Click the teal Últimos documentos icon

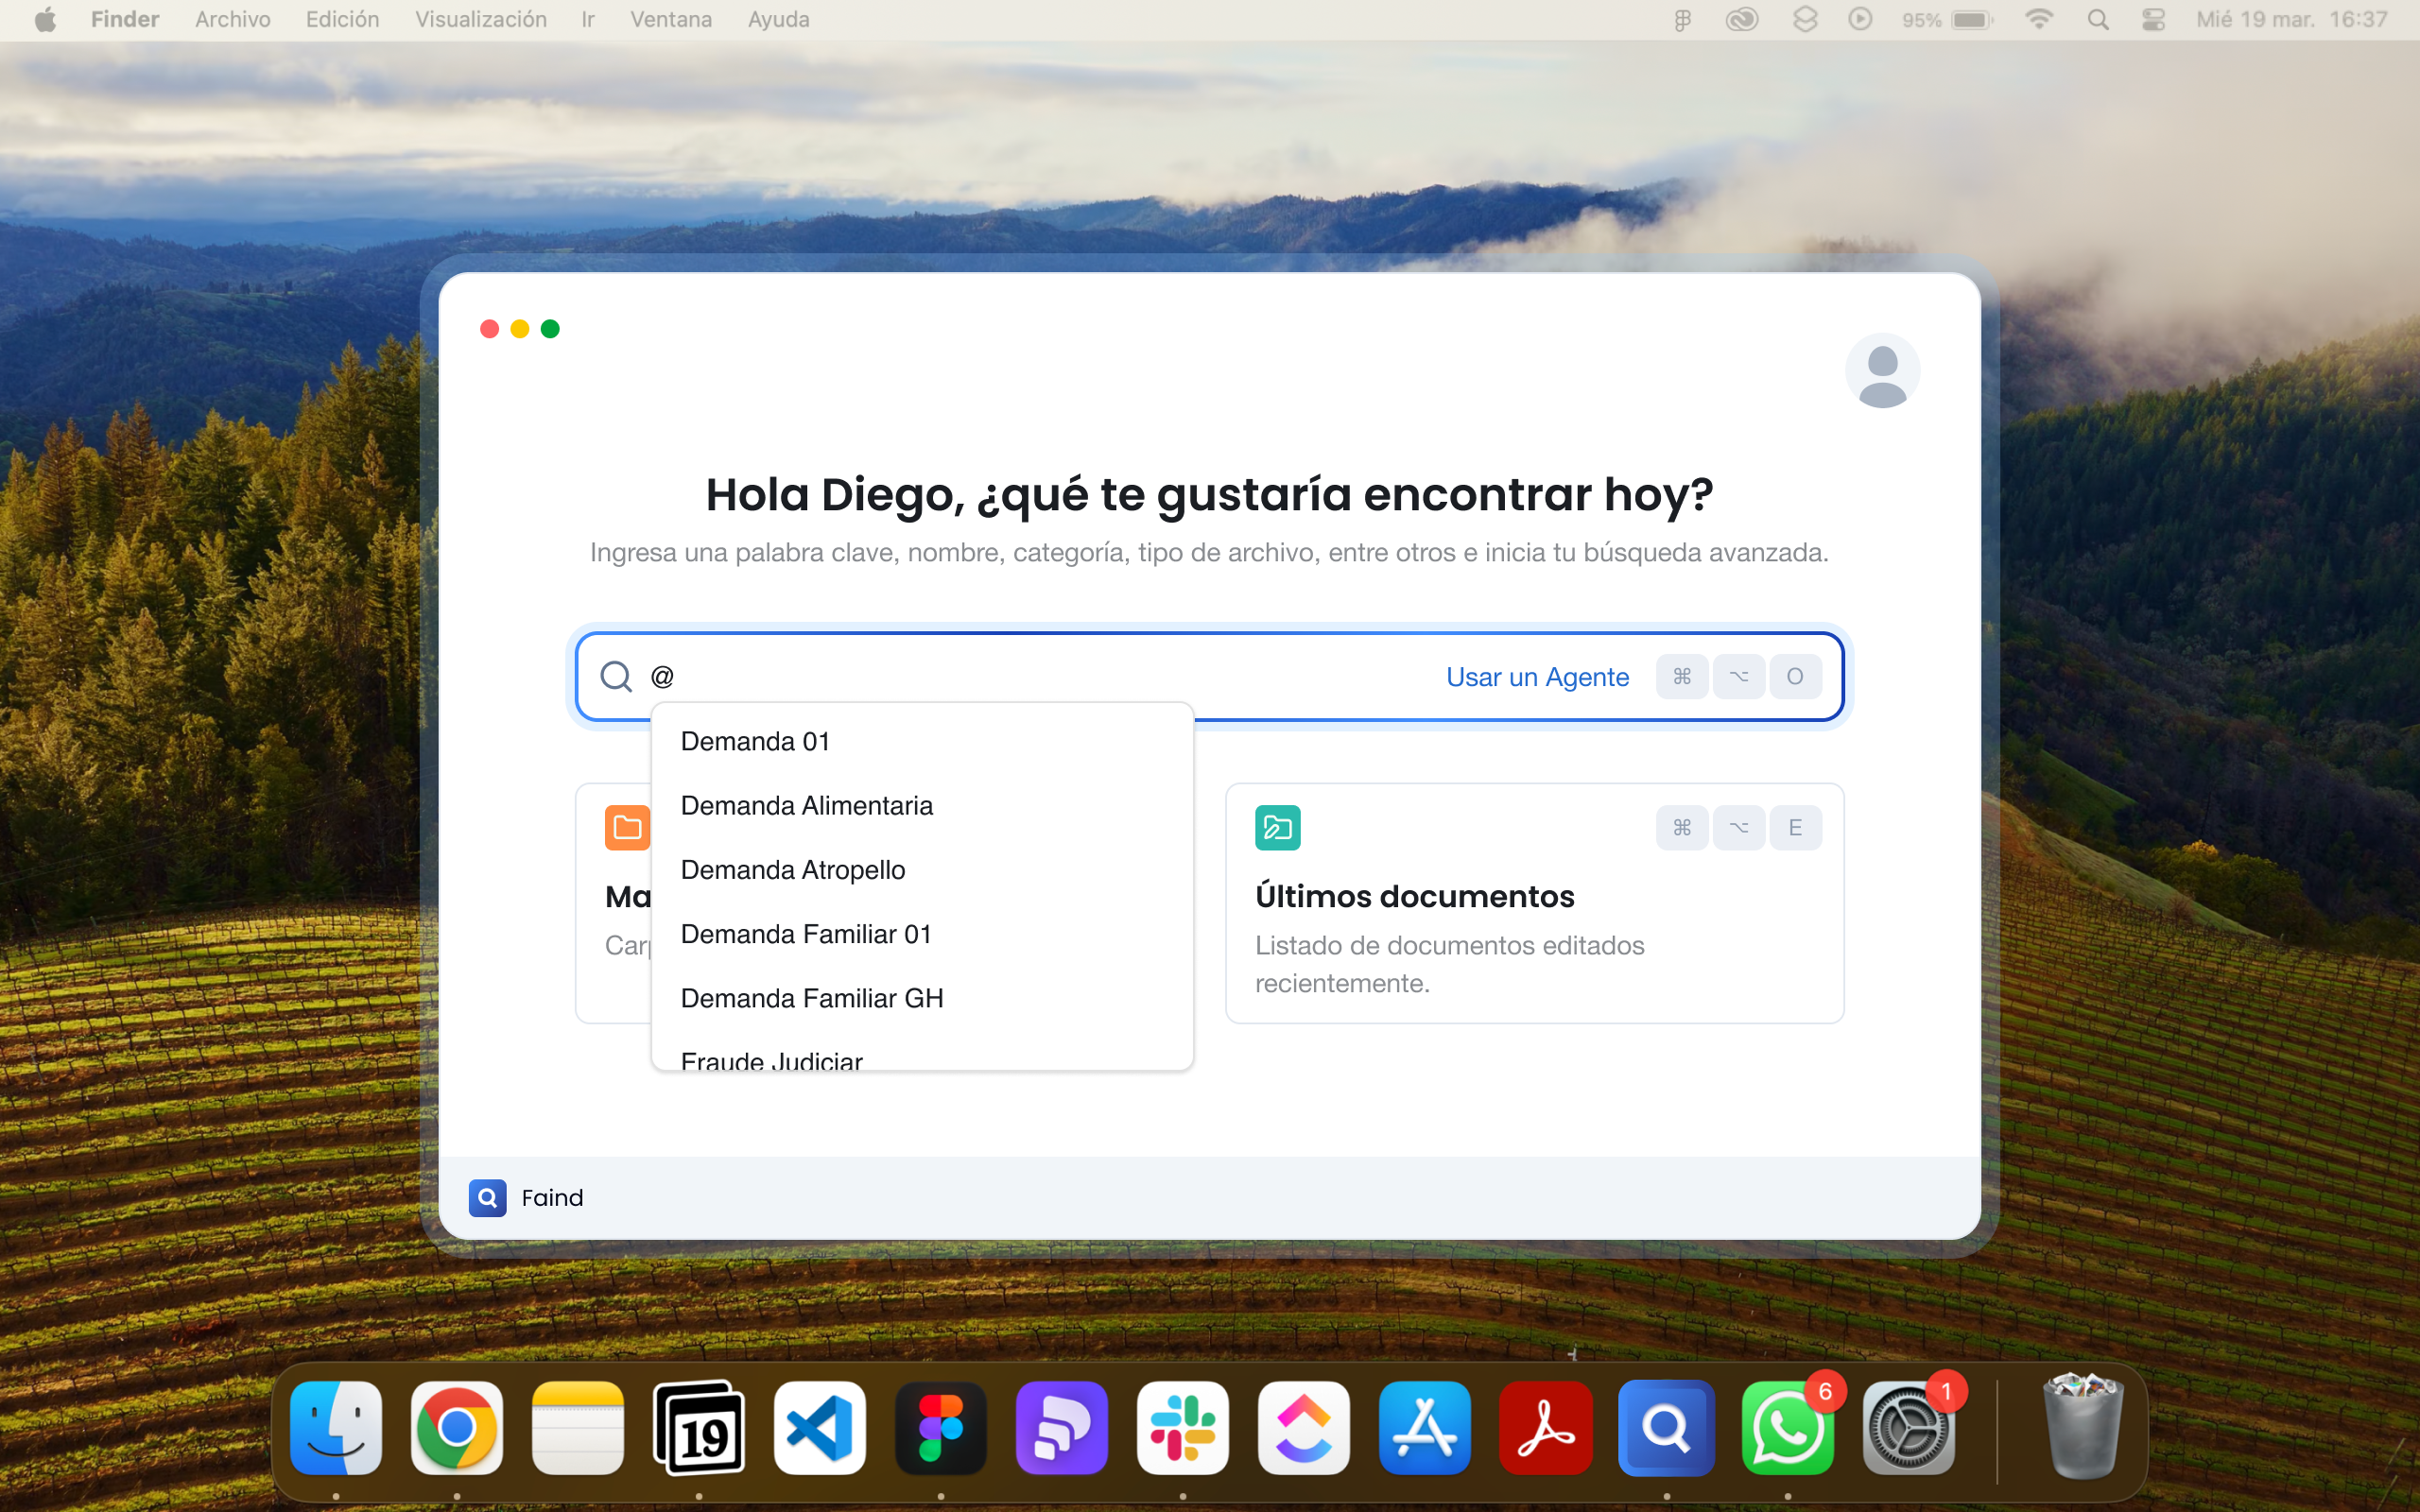(x=1277, y=827)
